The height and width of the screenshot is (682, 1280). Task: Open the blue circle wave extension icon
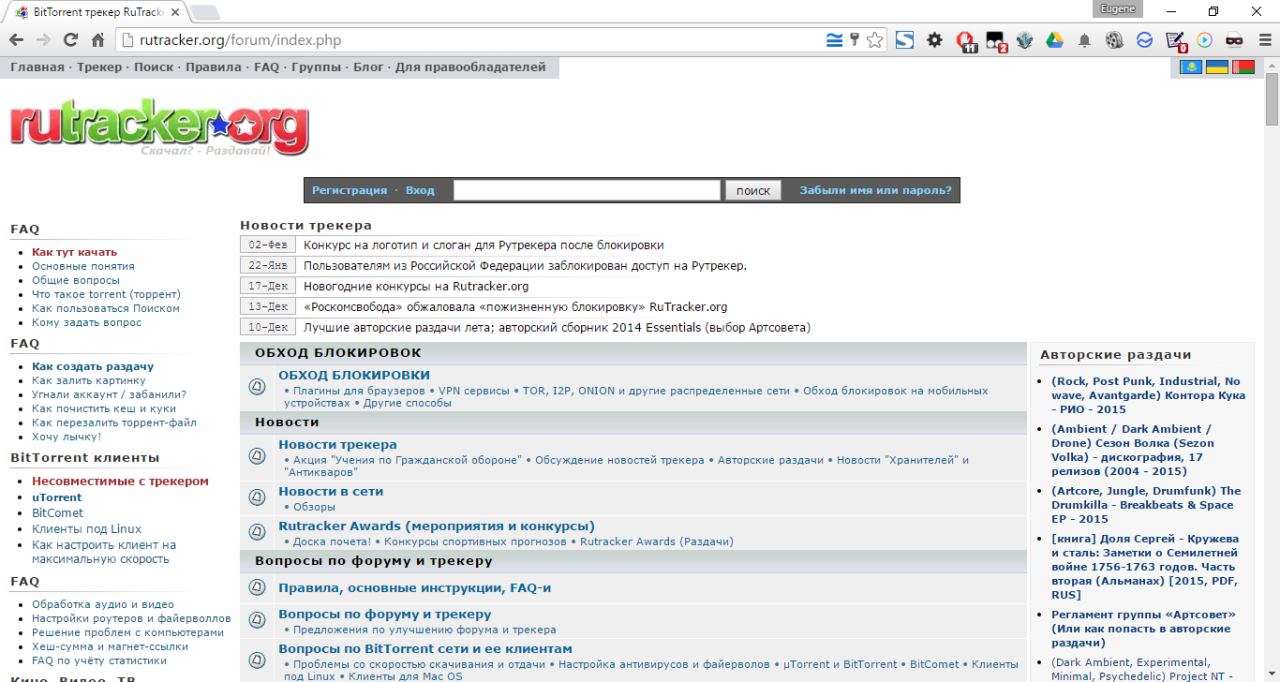click(x=1144, y=40)
